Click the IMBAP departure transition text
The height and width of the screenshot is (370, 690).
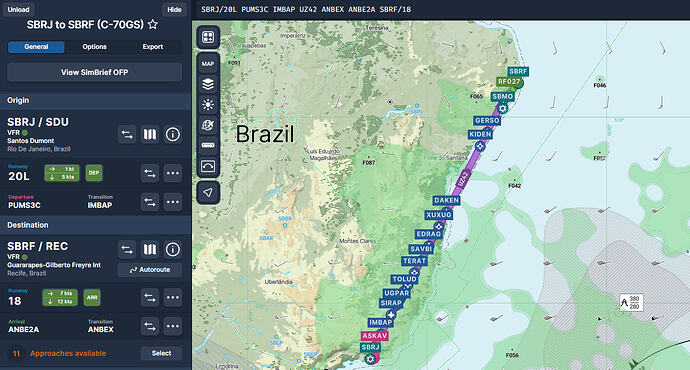point(100,205)
